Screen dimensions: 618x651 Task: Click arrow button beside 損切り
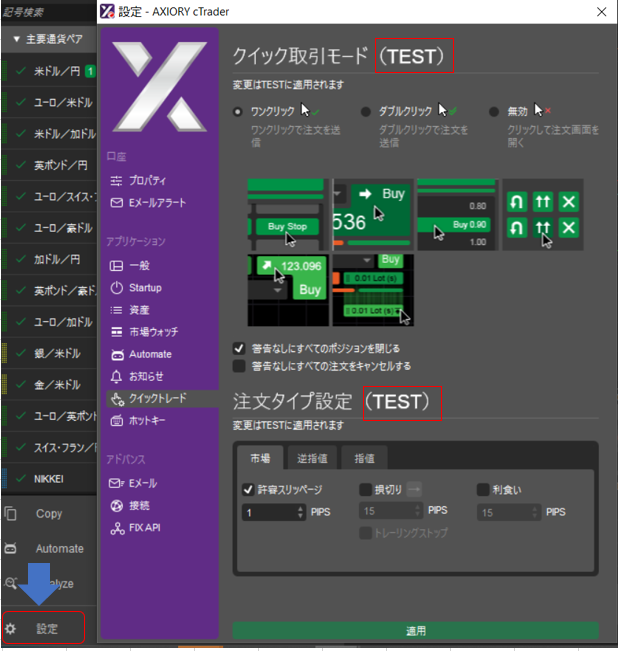pos(414,489)
